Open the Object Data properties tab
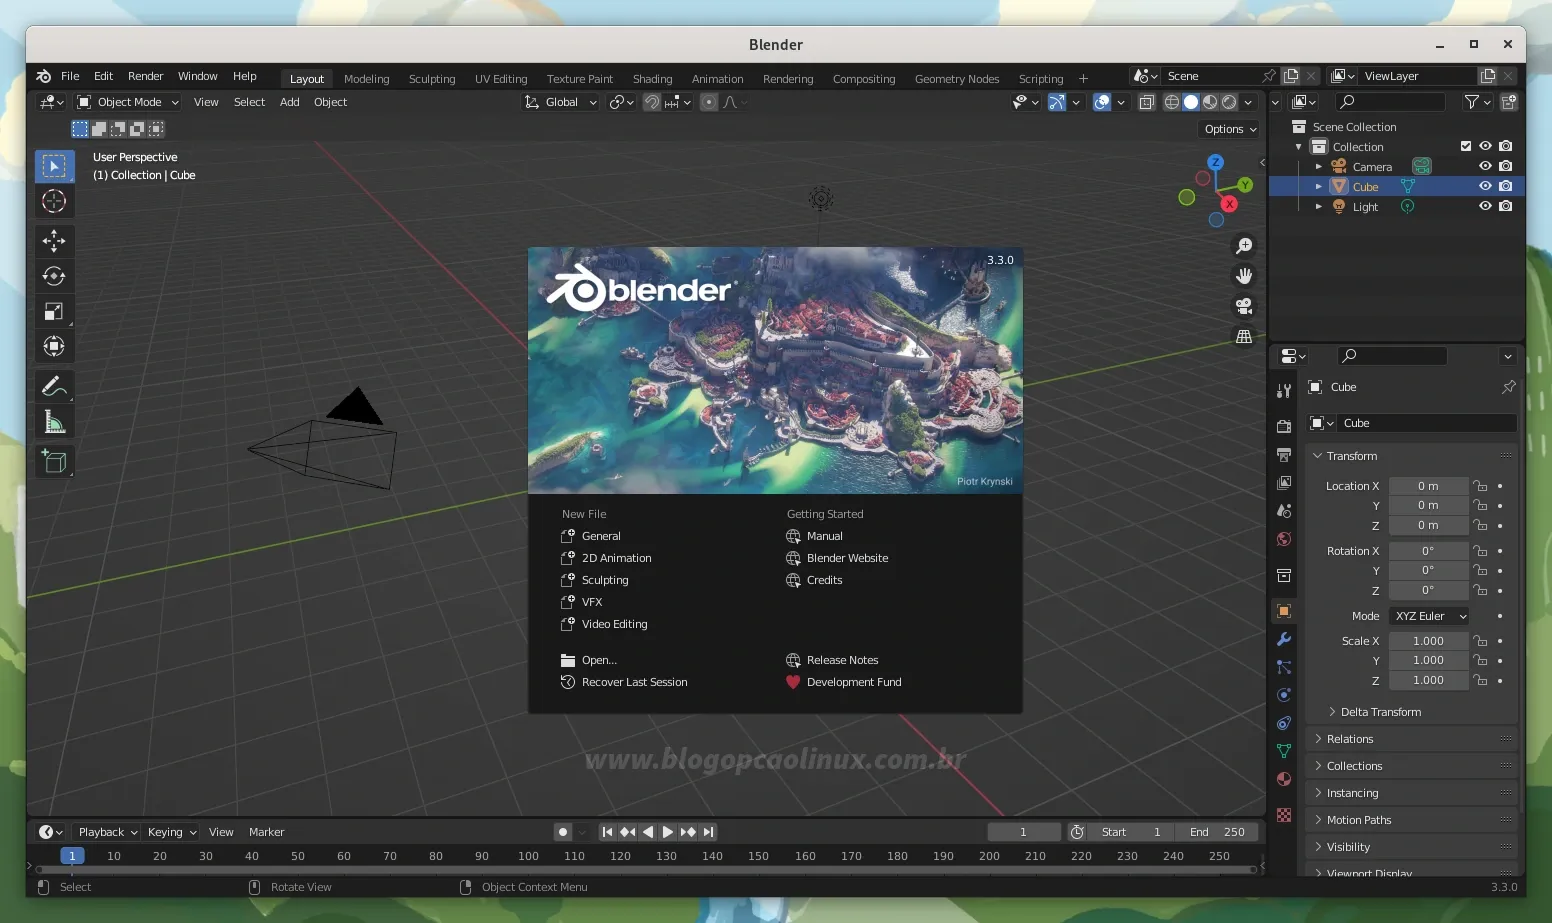This screenshot has width=1552, height=923. pos(1284,751)
